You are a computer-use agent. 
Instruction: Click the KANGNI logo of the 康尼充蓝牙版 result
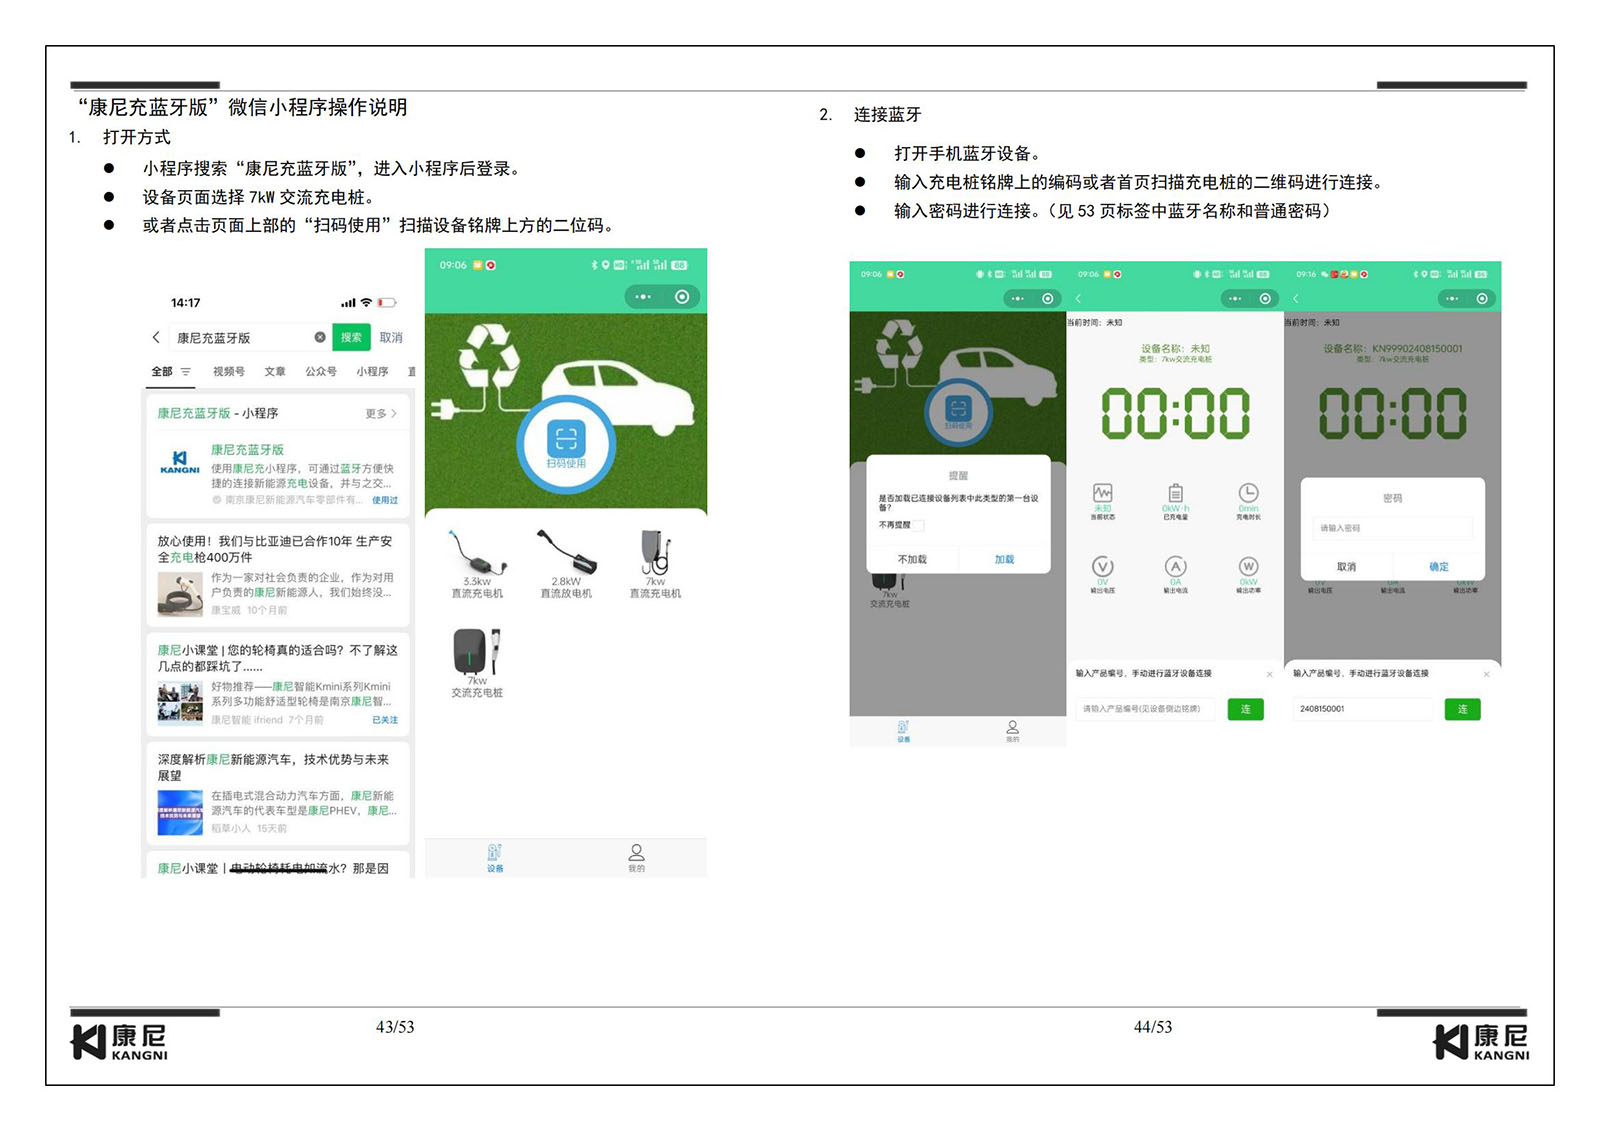[180, 463]
